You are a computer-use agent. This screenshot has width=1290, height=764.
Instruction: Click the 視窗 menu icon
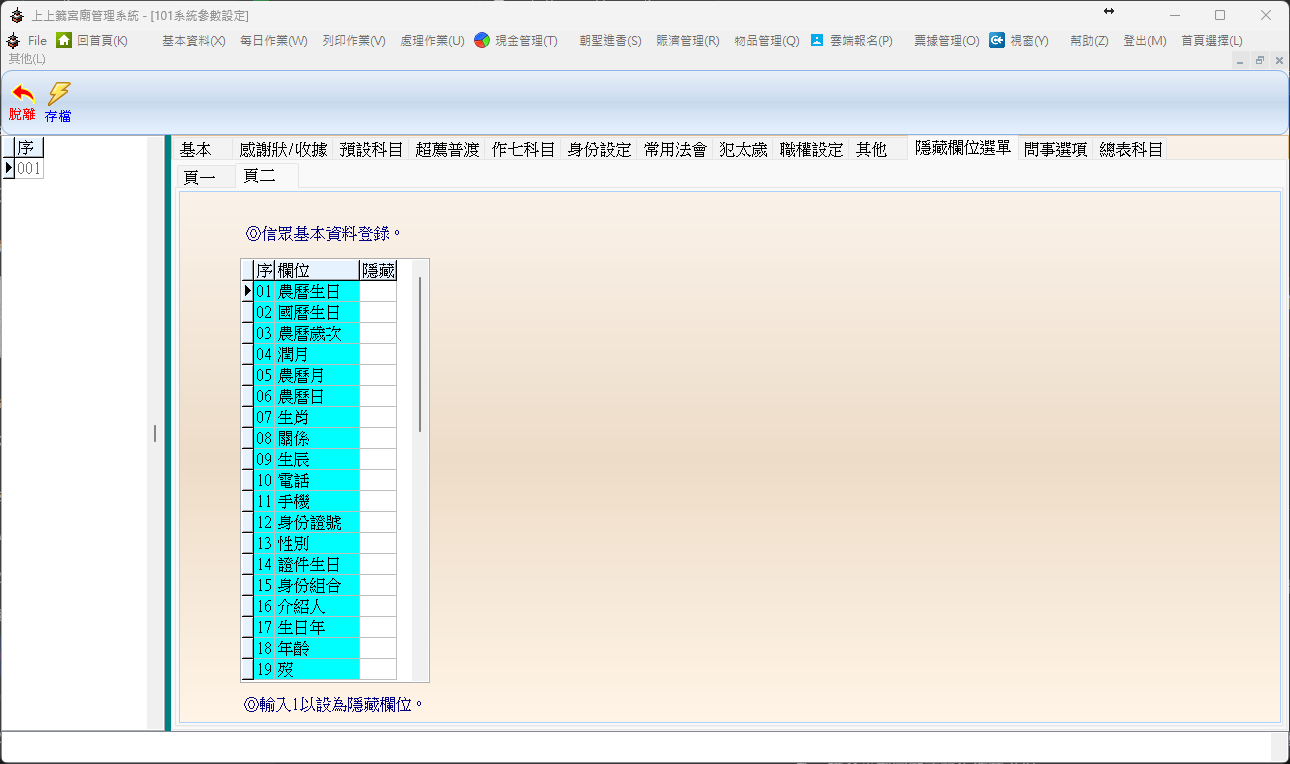pyautogui.click(x=997, y=40)
